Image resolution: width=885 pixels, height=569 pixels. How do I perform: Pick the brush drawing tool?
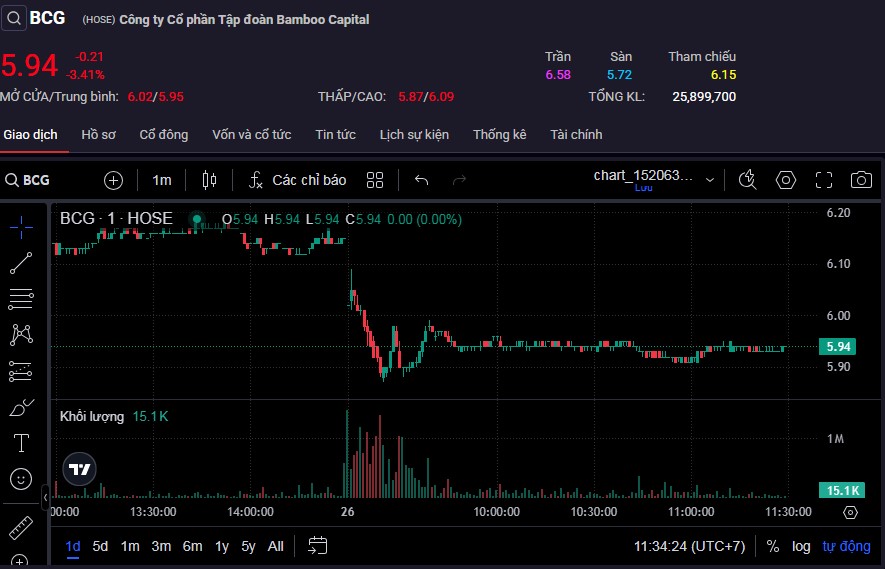[21, 407]
